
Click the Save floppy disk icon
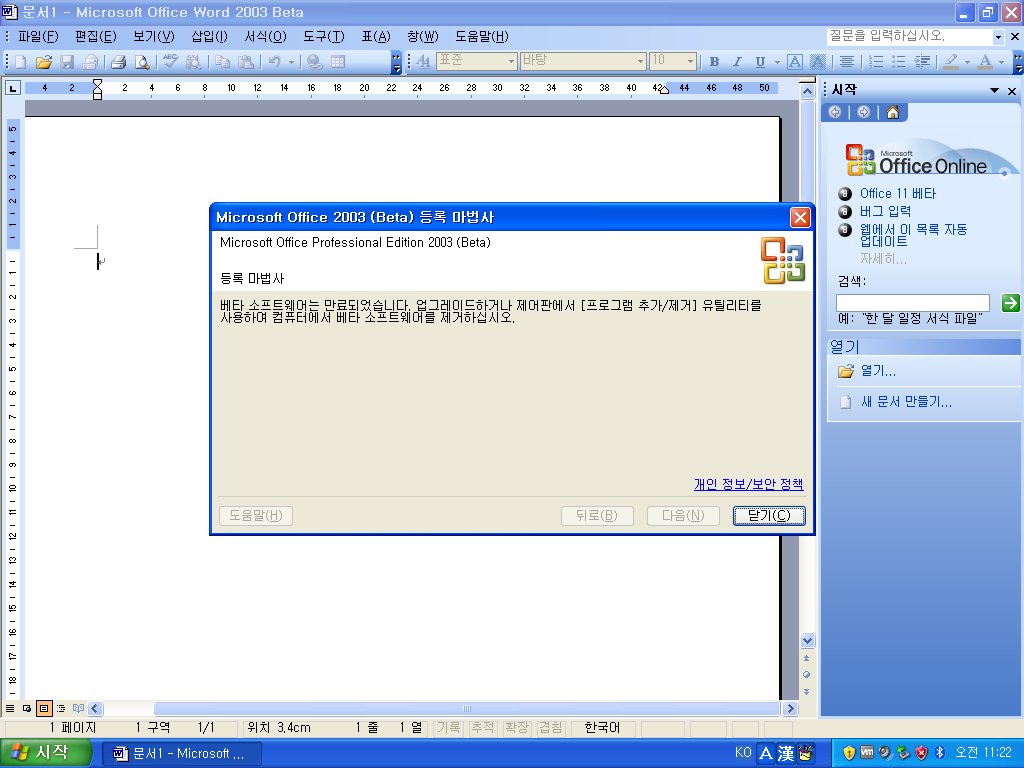(67, 62)
